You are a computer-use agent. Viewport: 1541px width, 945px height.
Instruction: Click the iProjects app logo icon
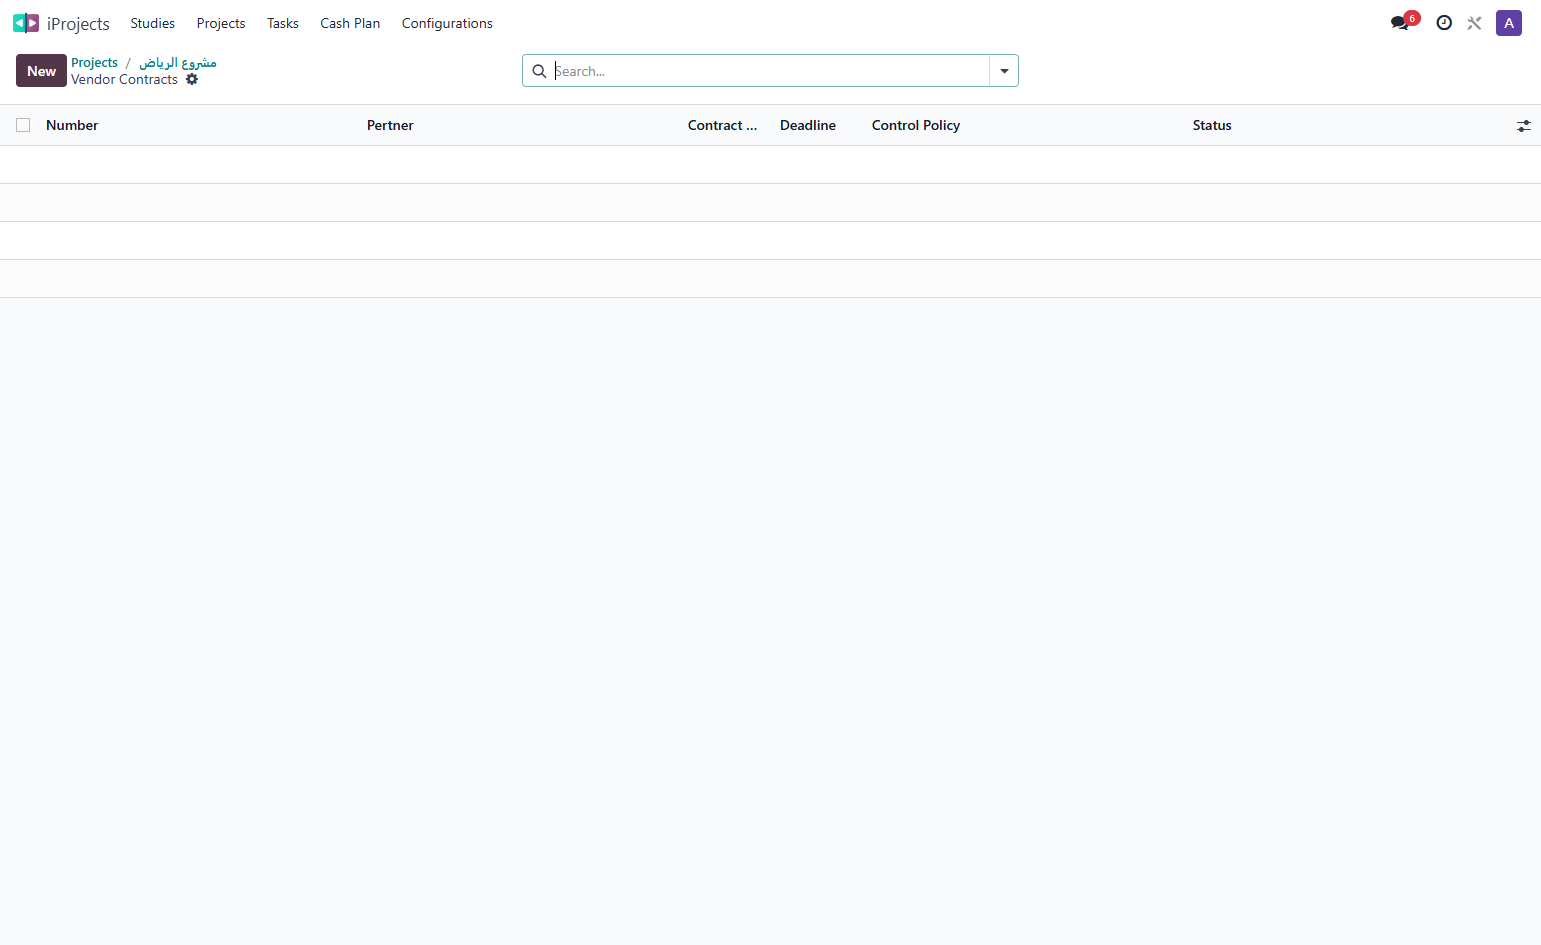(x=26, y=23)
